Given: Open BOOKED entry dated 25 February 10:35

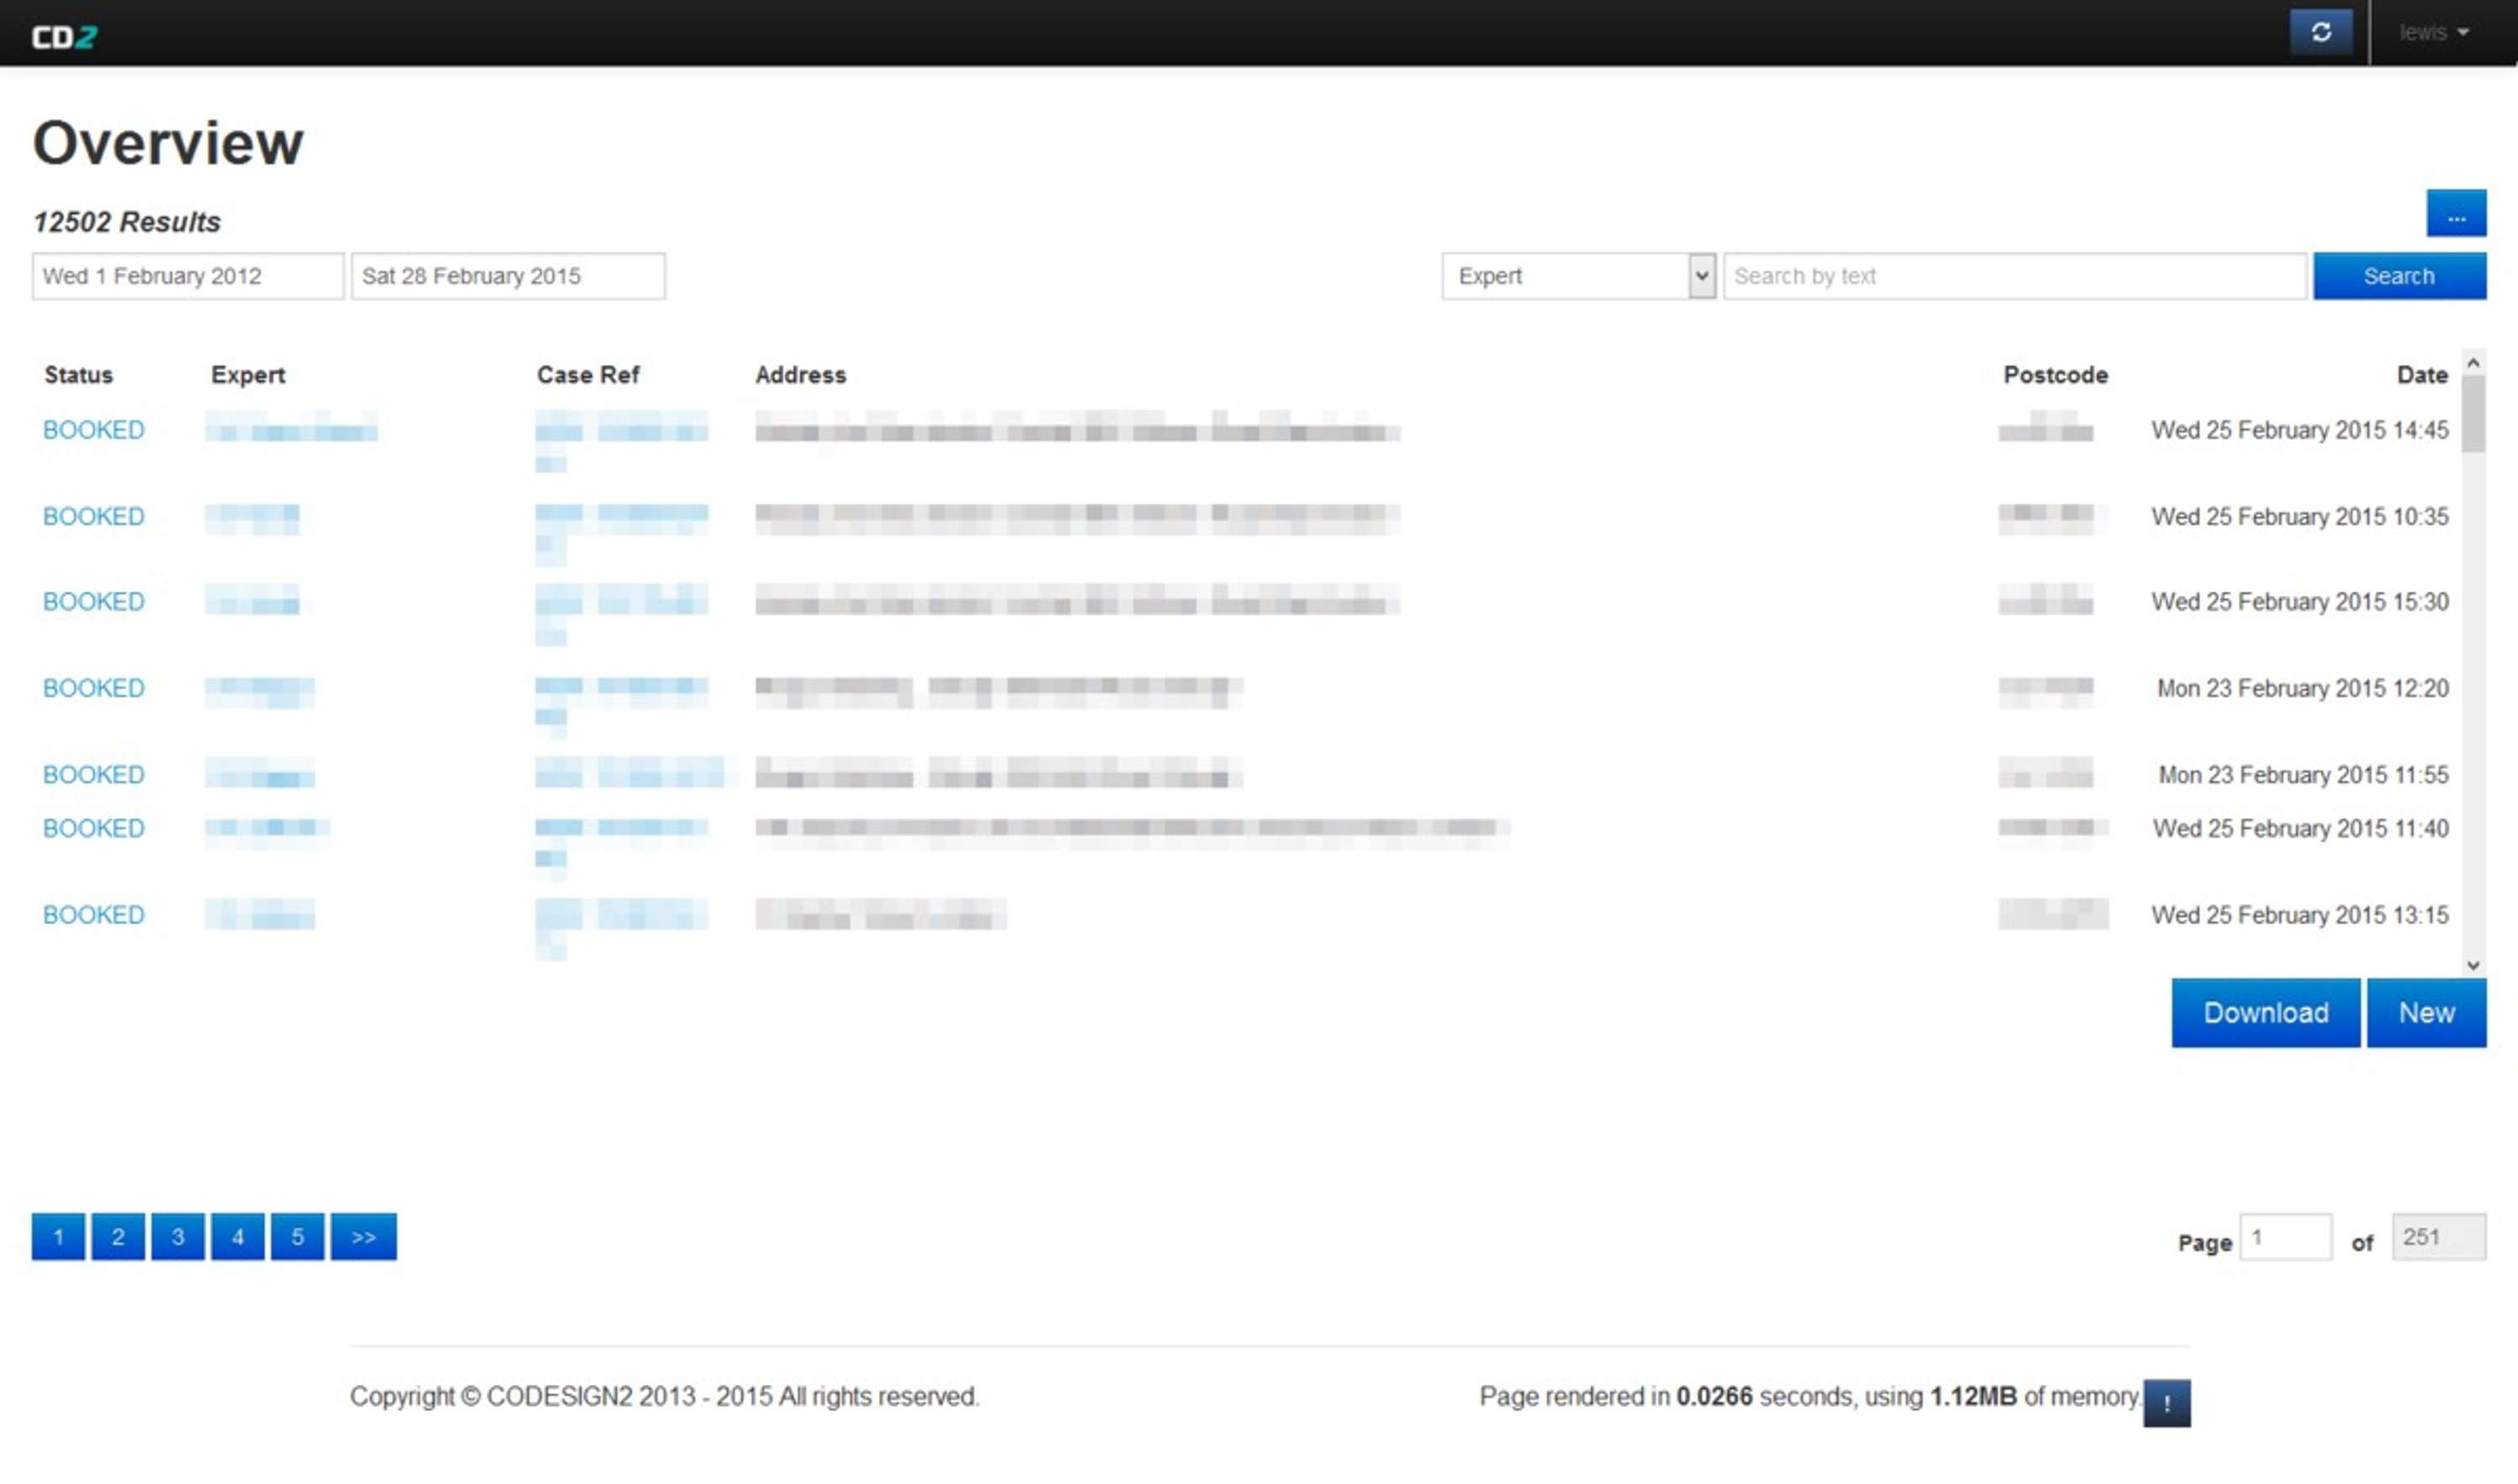Looking at the screenshot, I should pos(94,516).
